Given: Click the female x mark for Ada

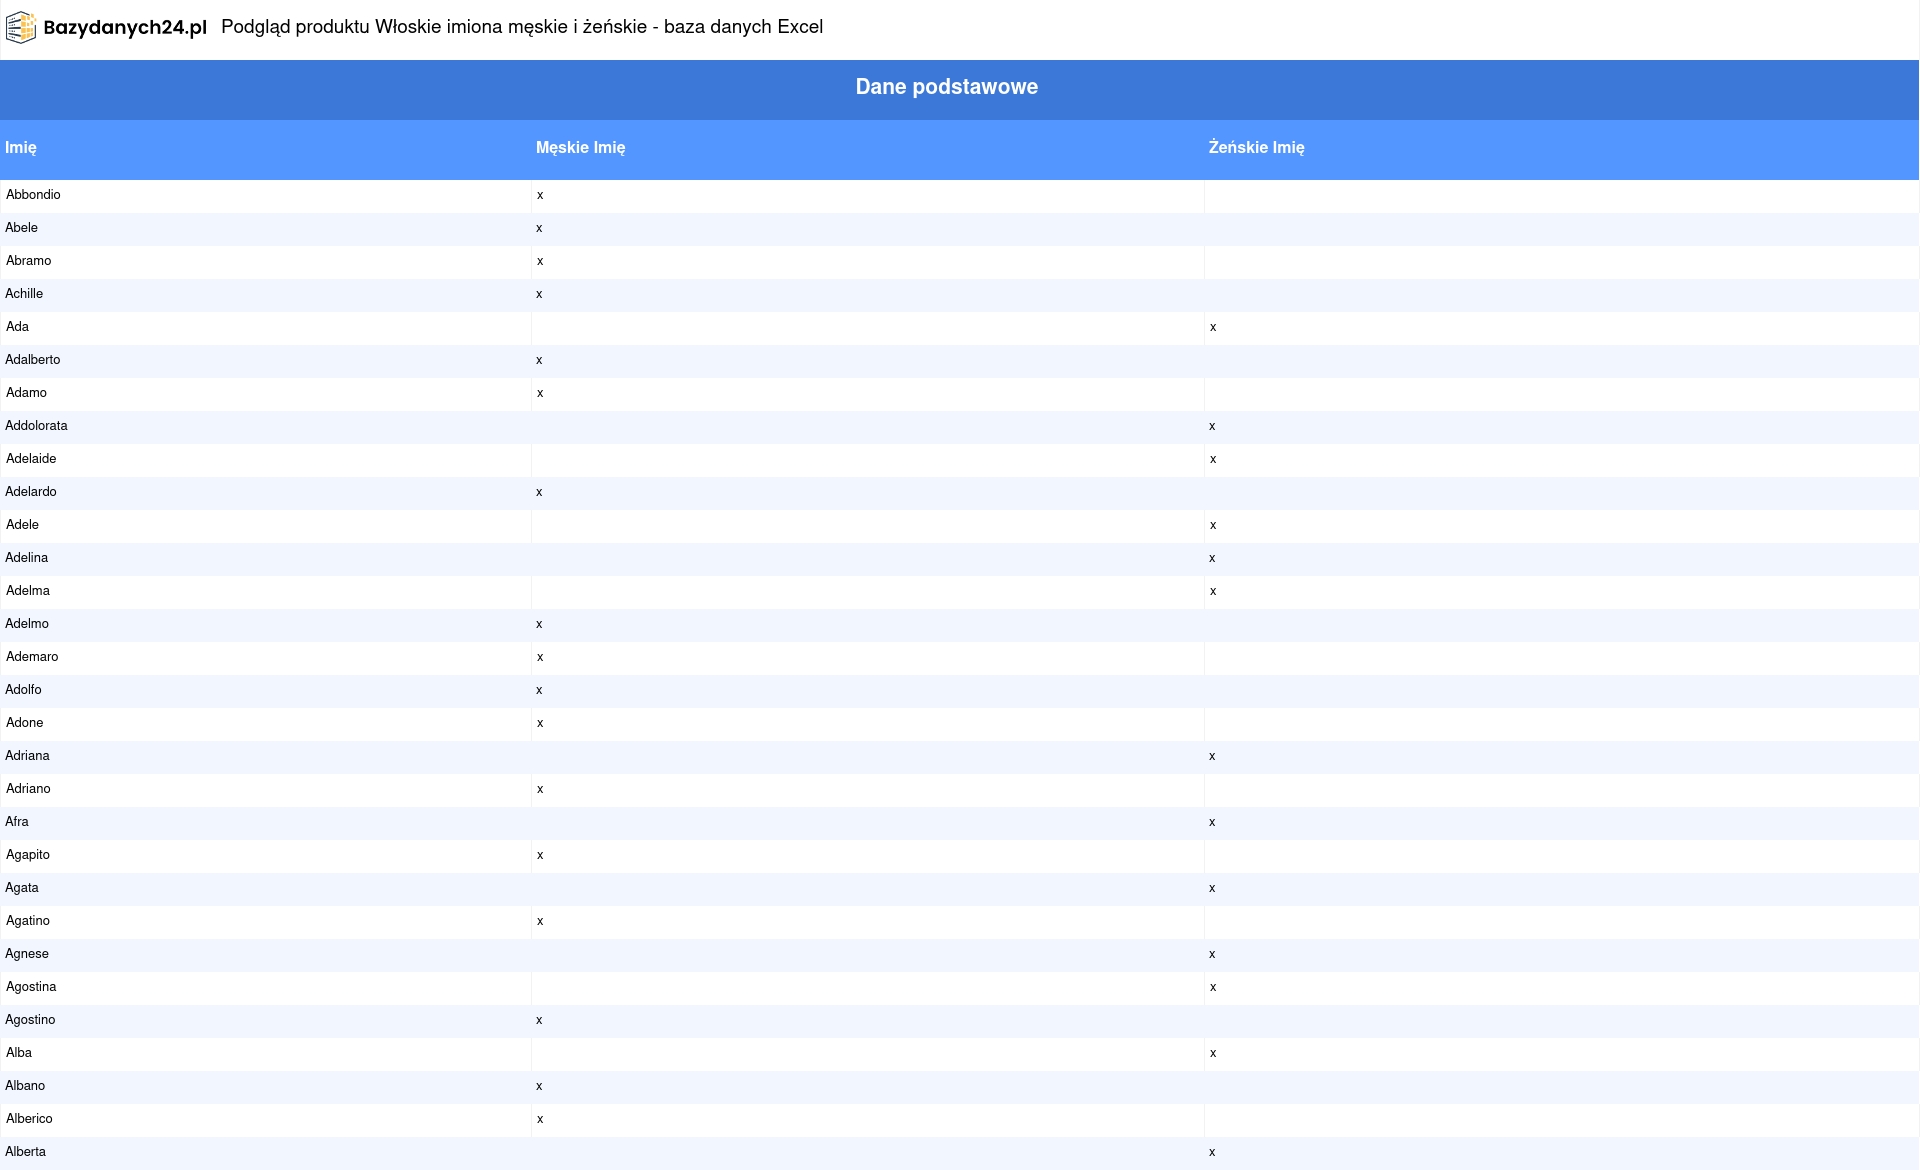Looking at the screenshot, I should tap(1213, 327).
